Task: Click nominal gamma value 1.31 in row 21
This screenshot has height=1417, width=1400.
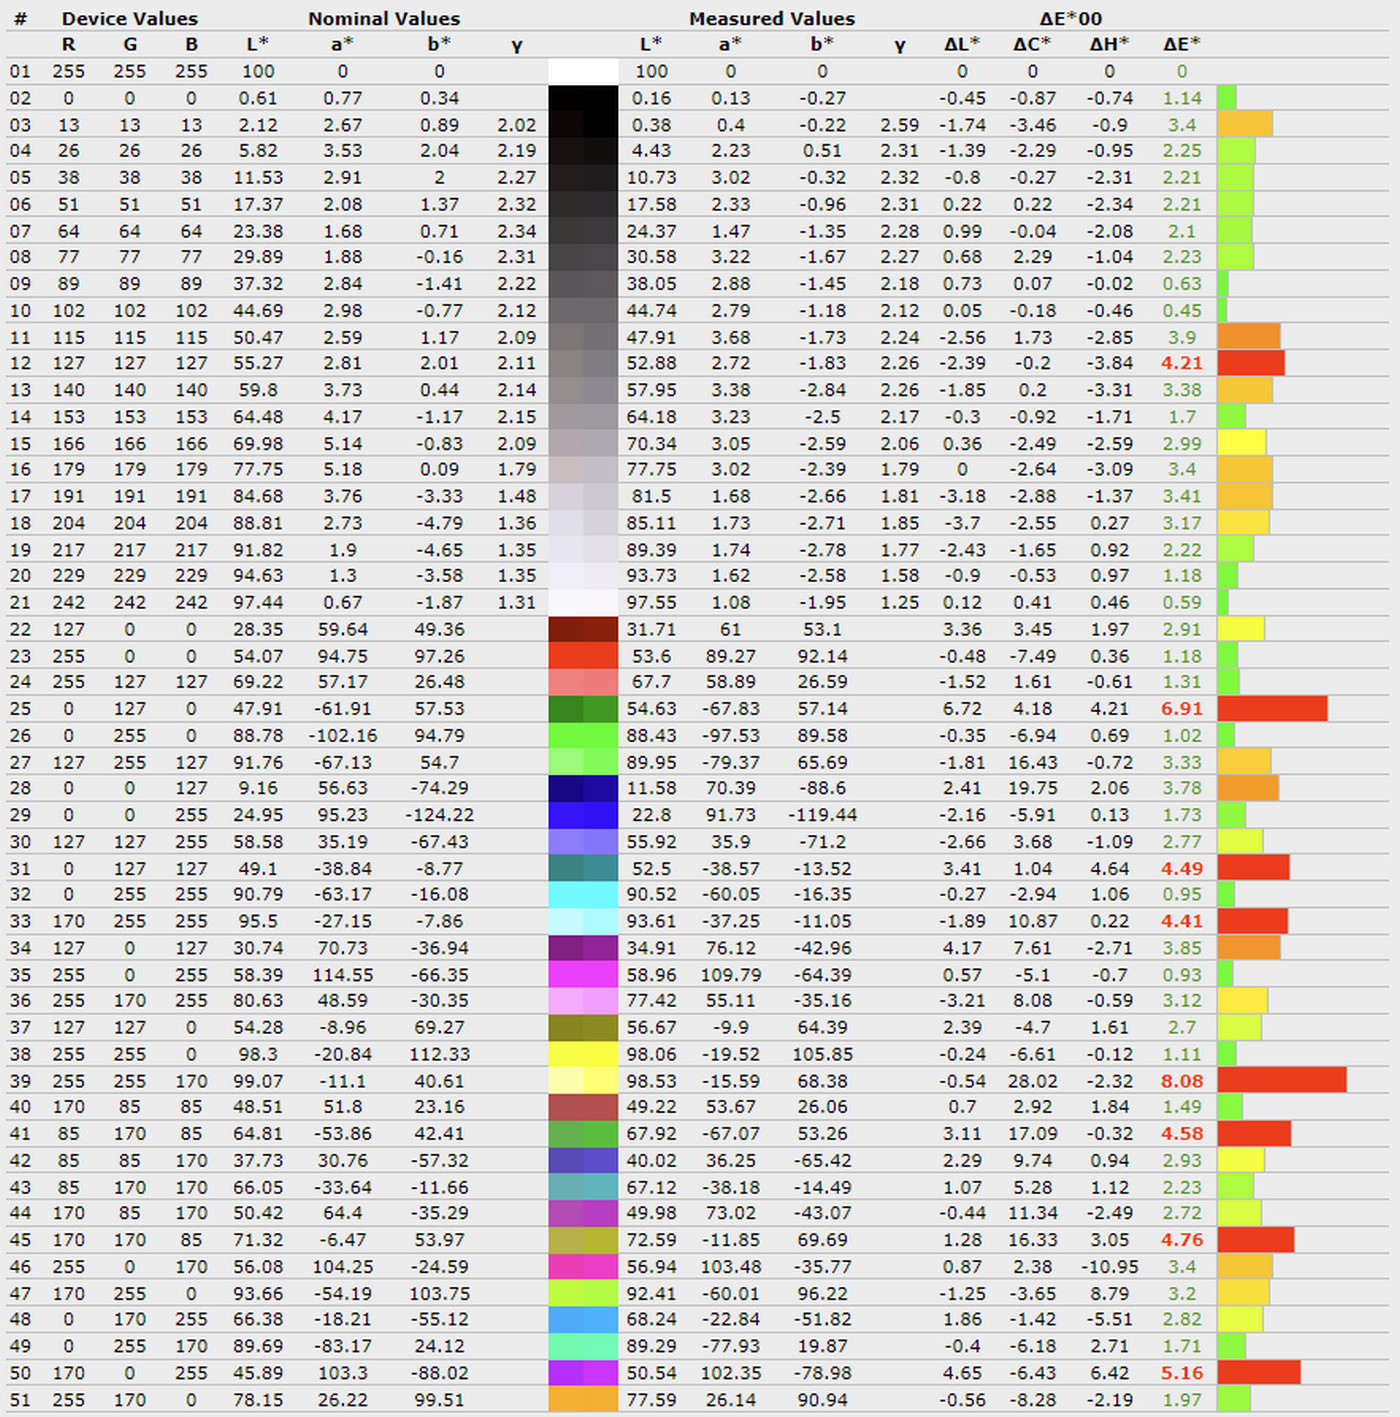Action: (517, 602)
